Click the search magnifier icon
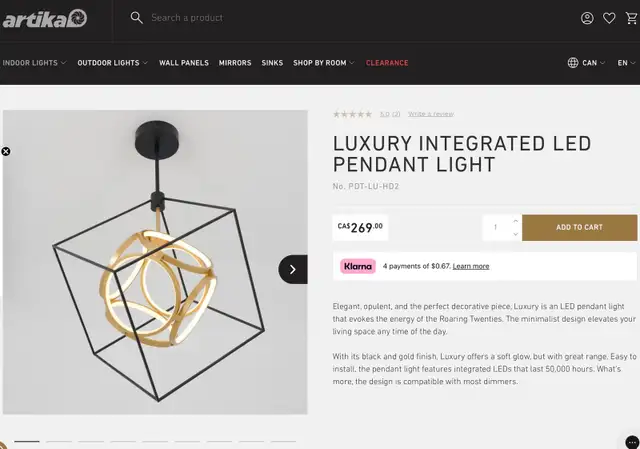Image resolution: width=640 pixels, height=449 pixels. click(x=137, y=18)
